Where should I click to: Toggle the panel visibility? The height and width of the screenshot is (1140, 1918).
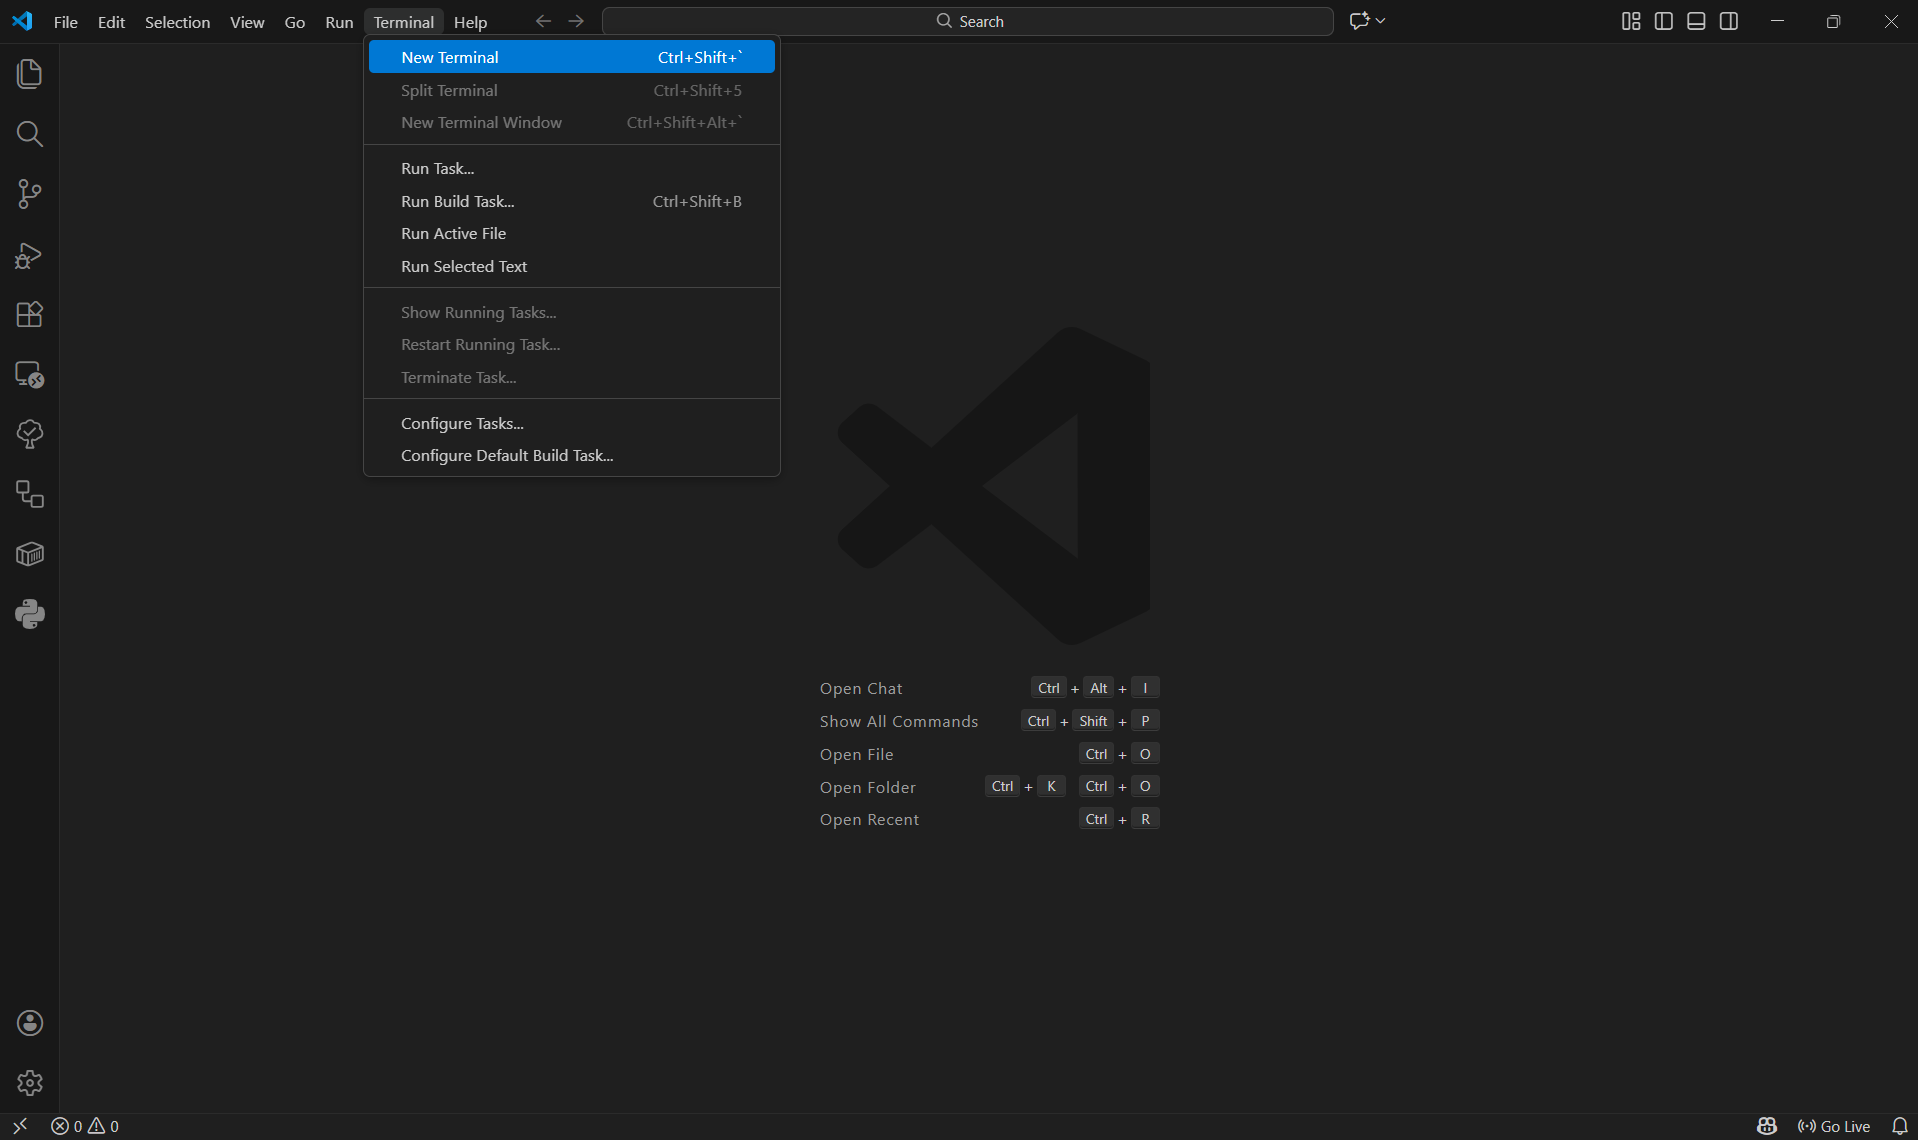1696,20
